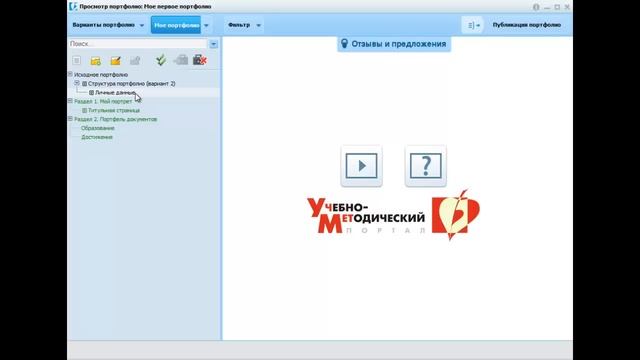The image size is (640, 360).
Task: Click the yellow folder with plus icon
Action: click(96, 61)
